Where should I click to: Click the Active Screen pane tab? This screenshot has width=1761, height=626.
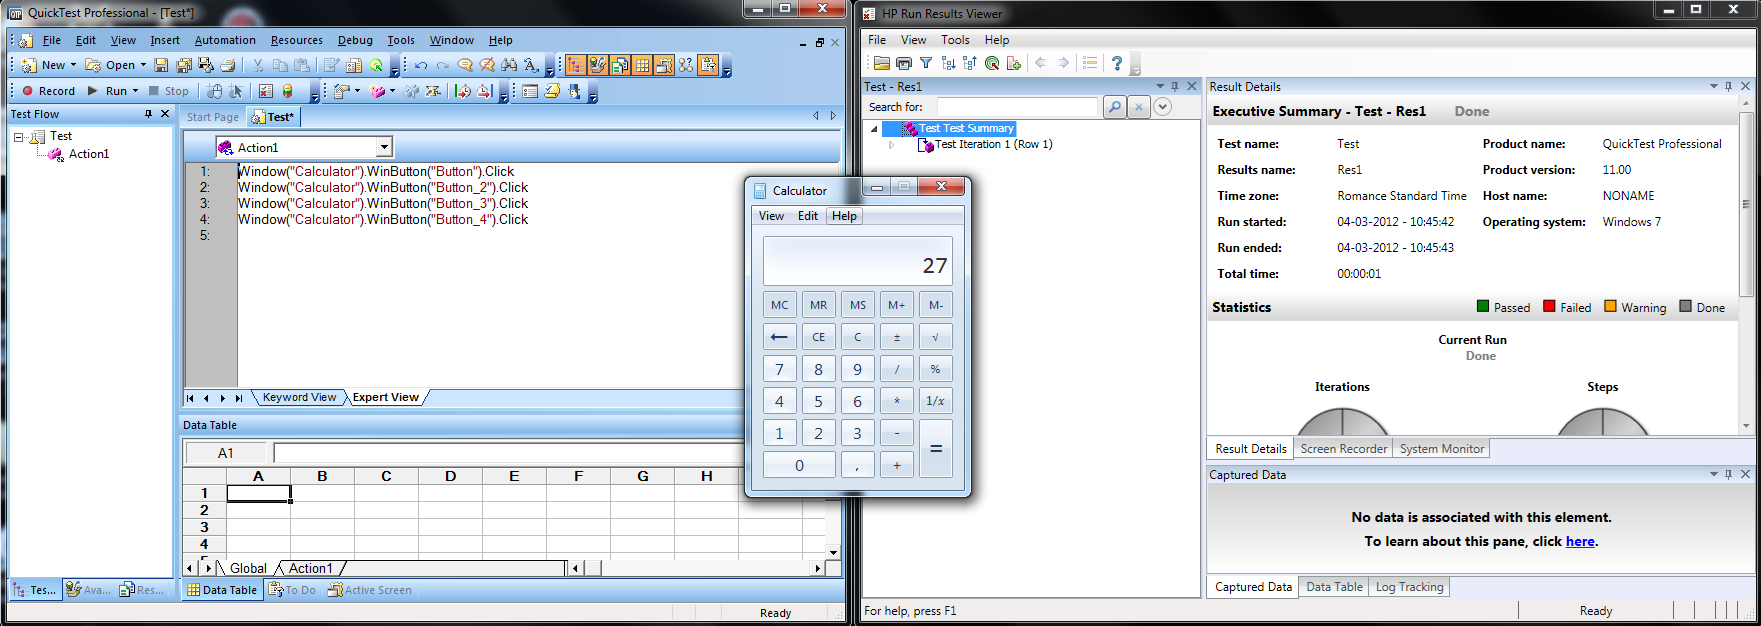pos(369,590)
